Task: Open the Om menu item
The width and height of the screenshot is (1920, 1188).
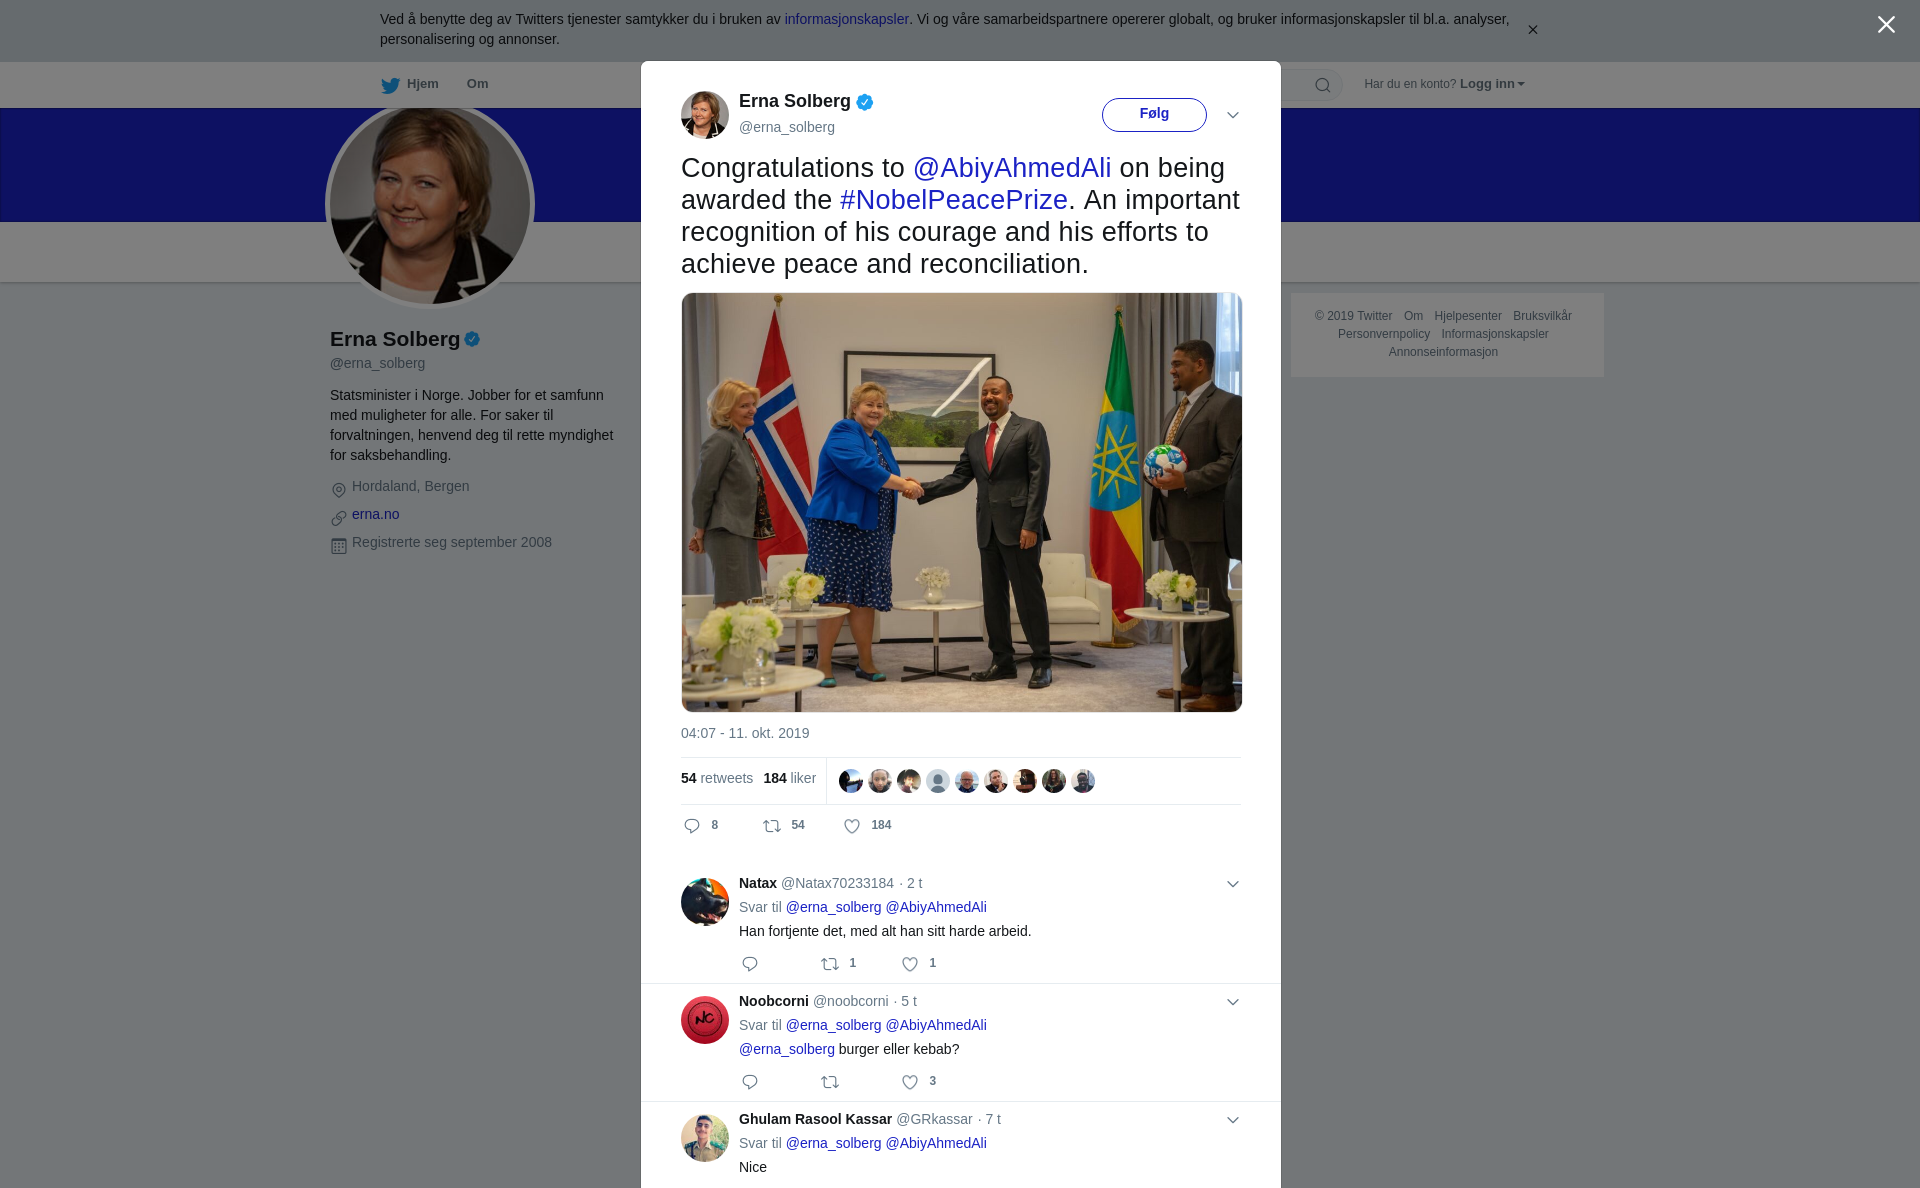Action: (x=477, y=84)
